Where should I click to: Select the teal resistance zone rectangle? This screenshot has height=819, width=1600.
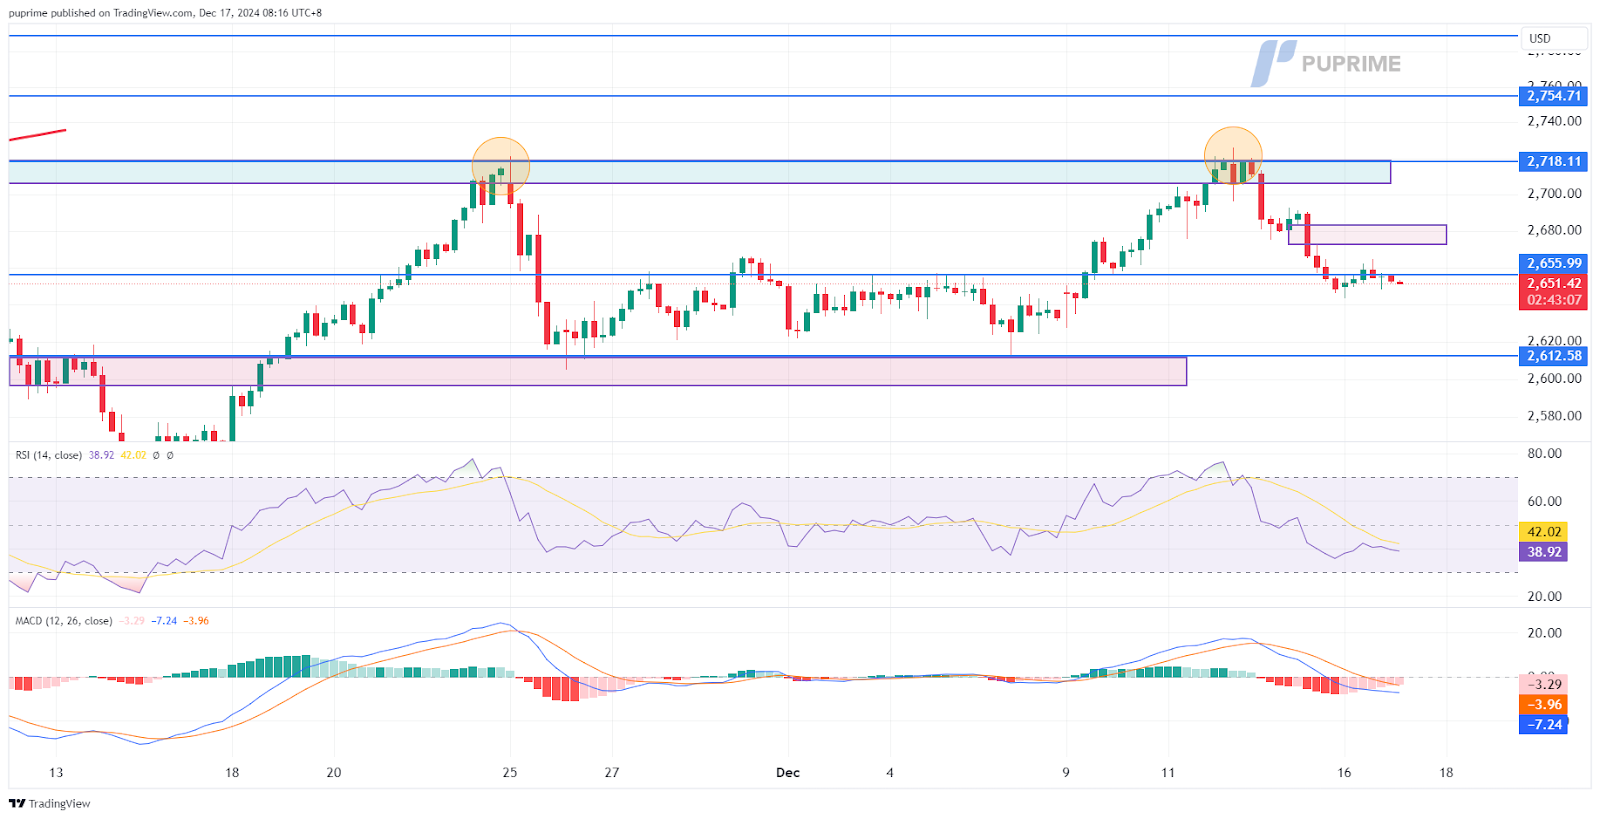pyautogui.click(x=699, y=172)
